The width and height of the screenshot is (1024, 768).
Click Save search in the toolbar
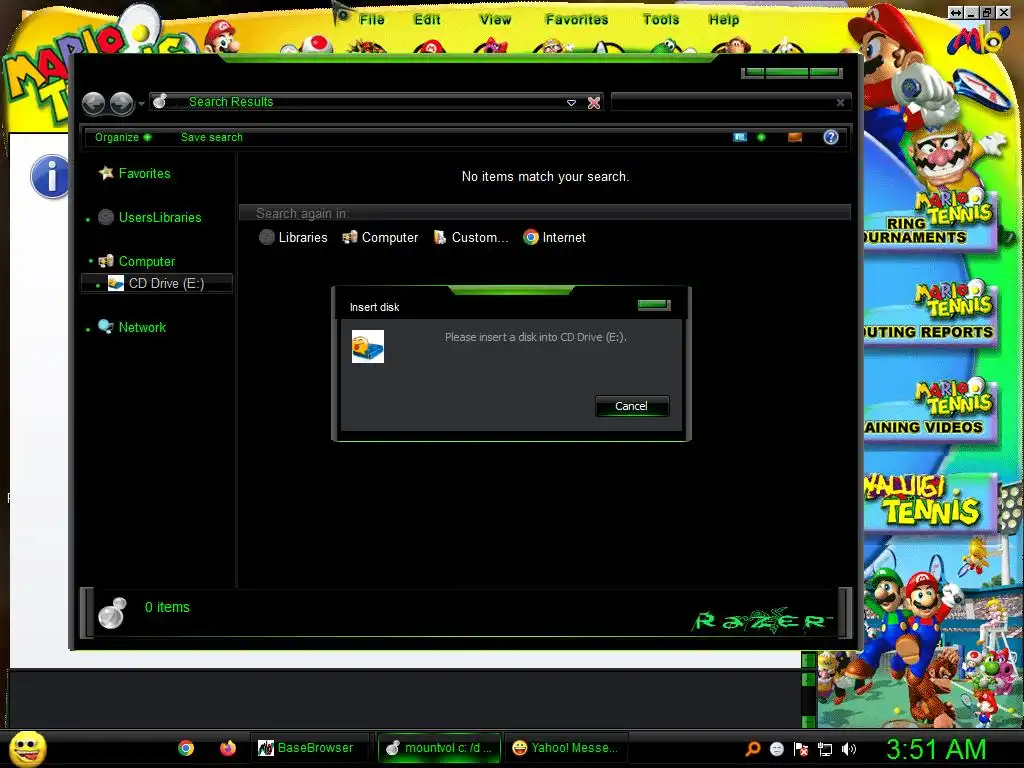pyautogui.click(x=212, y=137)
